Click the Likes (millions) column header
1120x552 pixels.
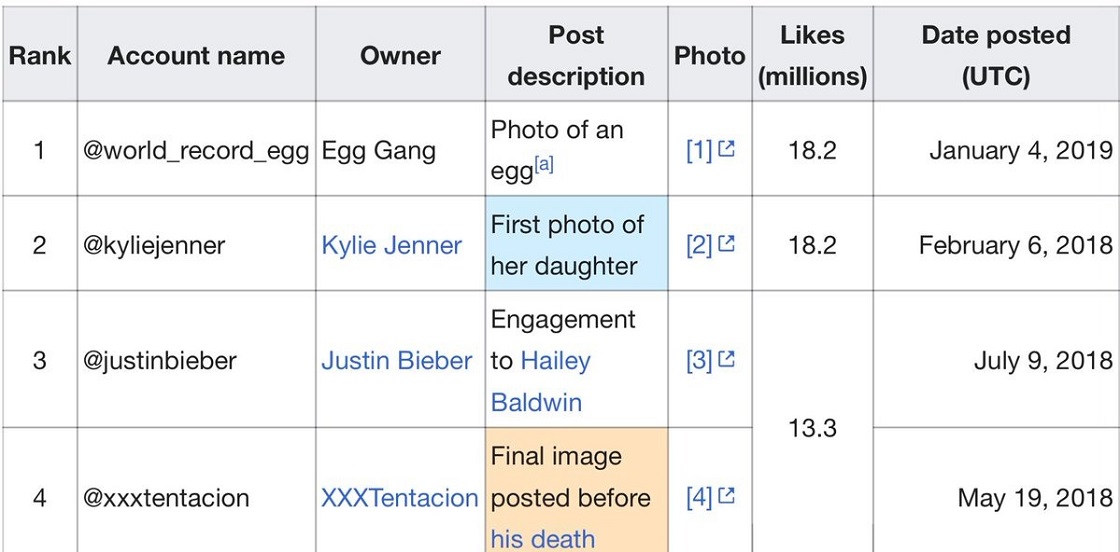(x=811, y=55)
